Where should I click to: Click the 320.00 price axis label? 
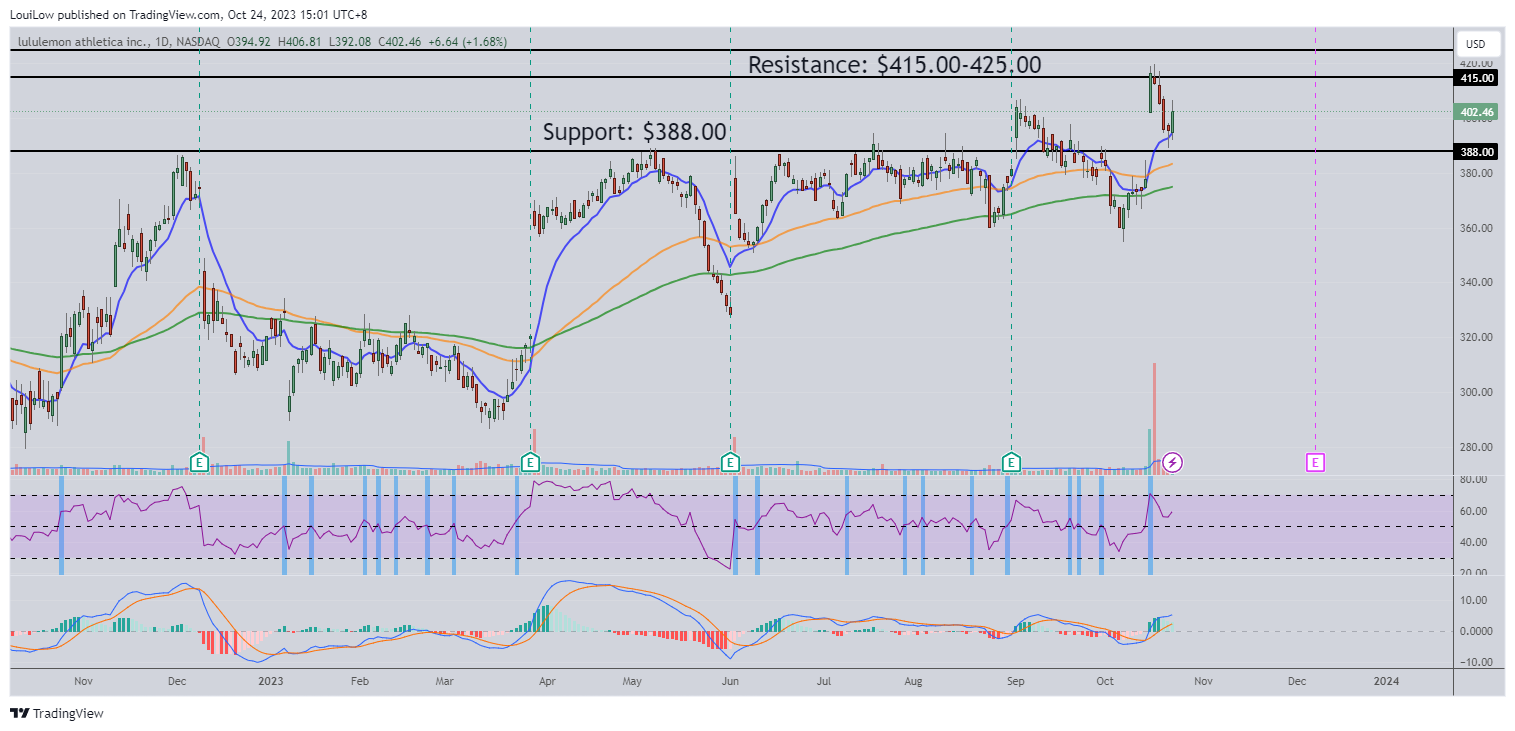tap(1477, 337)
